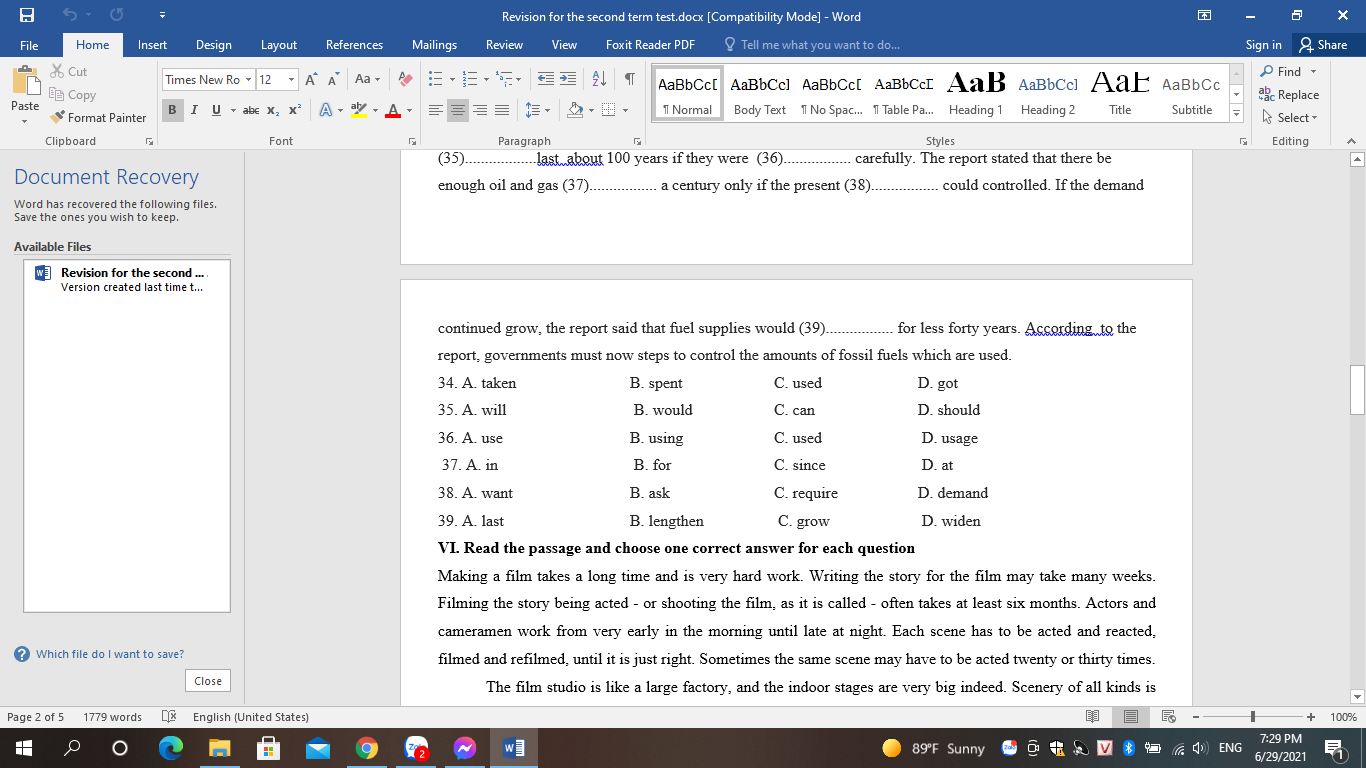Center align text
The image size is (1366, 768).
coord(458,110)
